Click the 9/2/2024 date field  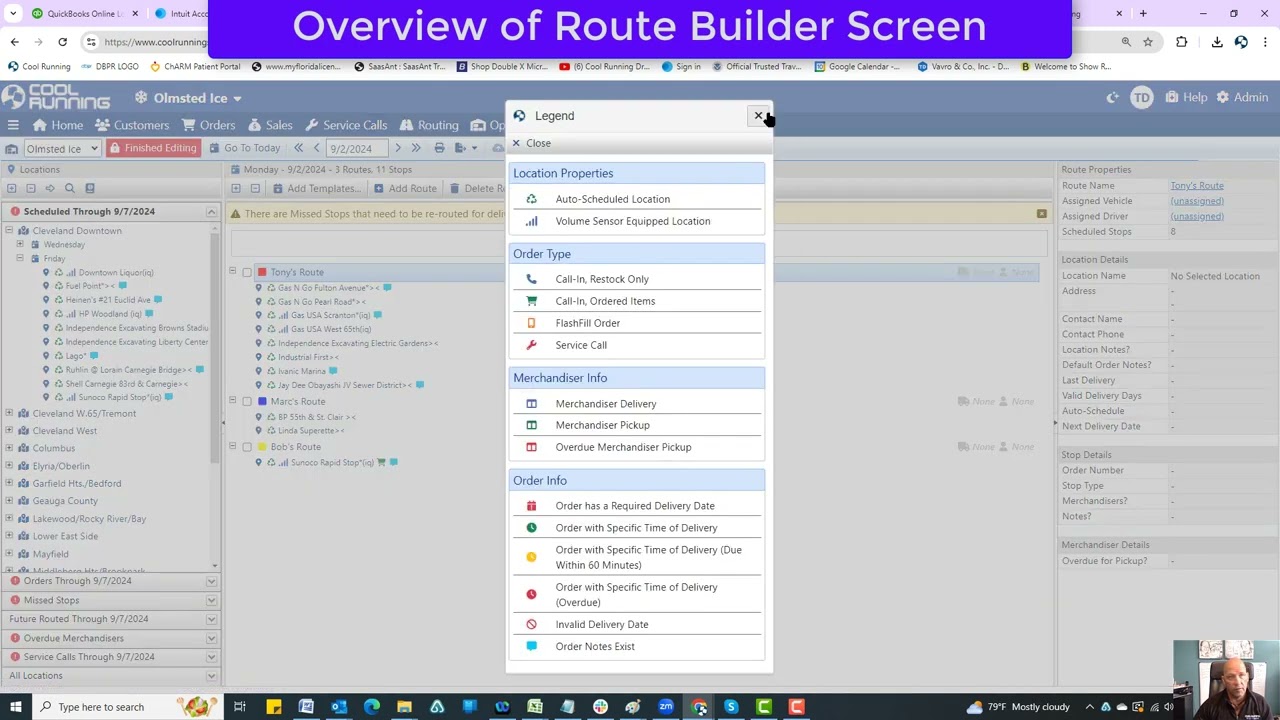357,148
